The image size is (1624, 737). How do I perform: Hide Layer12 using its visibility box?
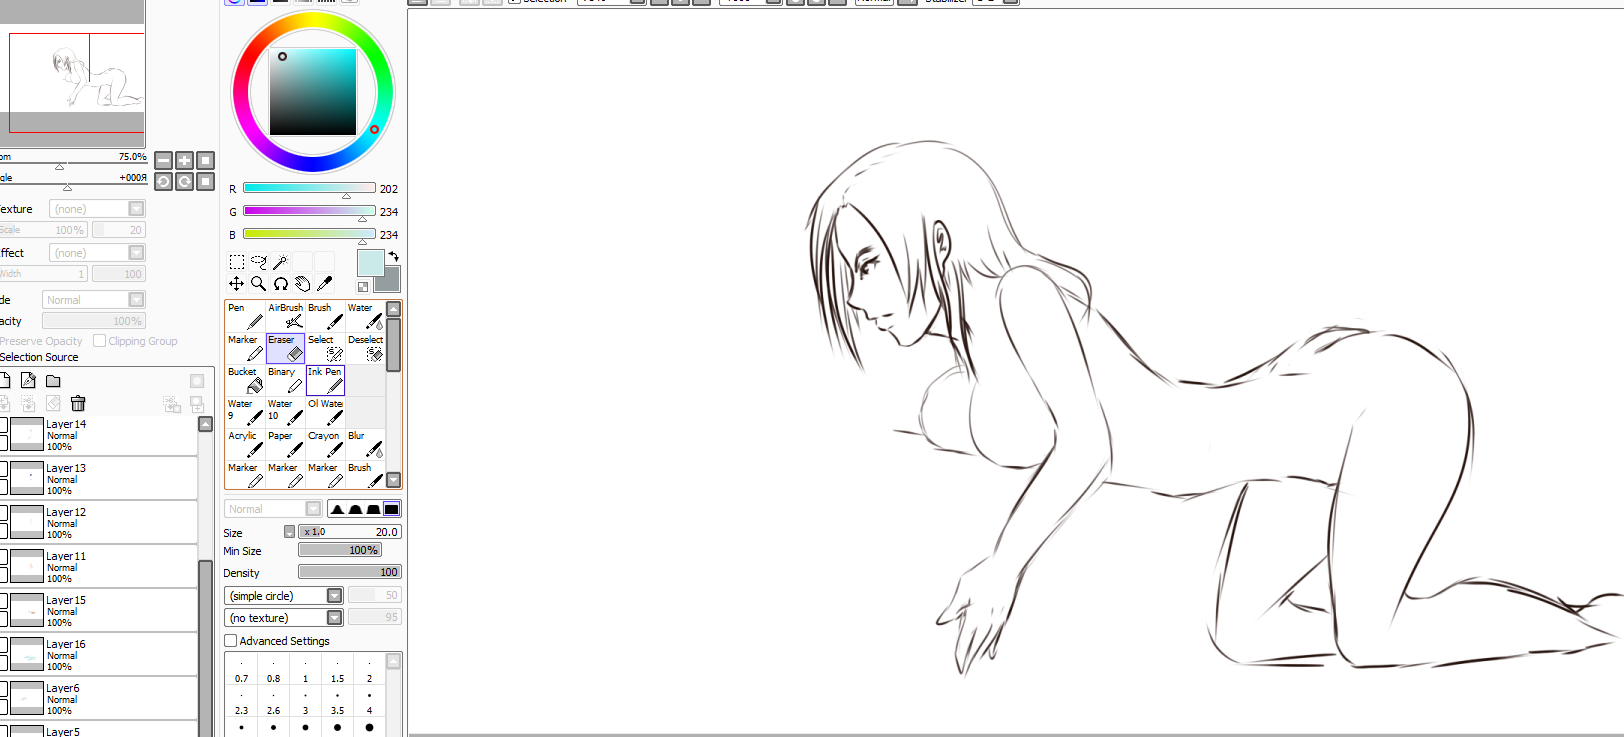pyautogui.click(x=3, y=514)
